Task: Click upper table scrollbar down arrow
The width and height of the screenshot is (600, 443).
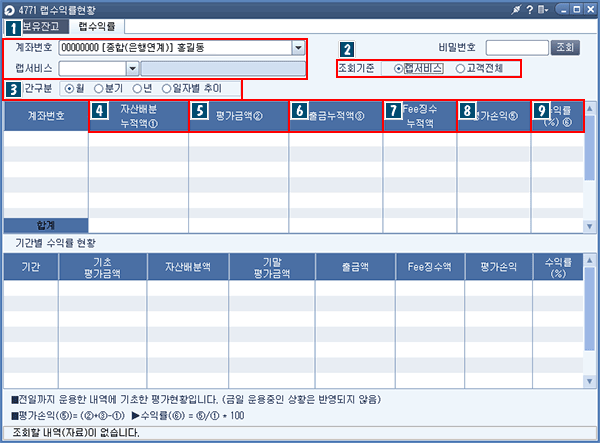Action: pyautogui.click(x=590, y=226)
